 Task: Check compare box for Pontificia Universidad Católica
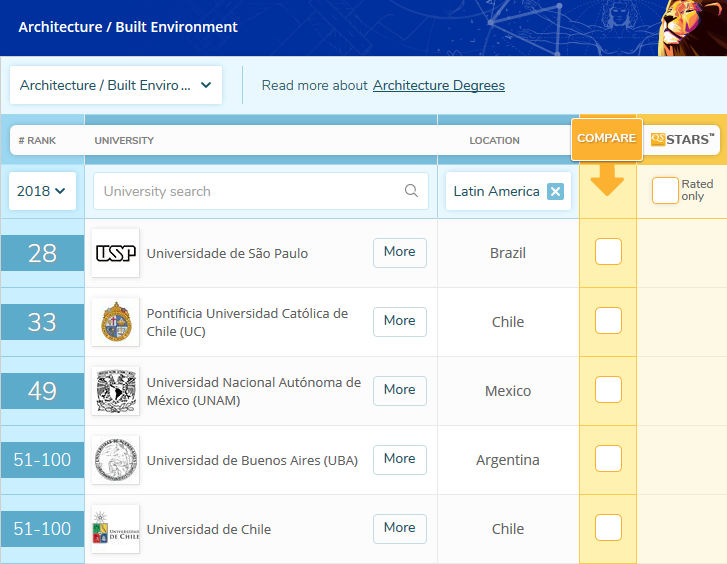[x=608, y=320]
